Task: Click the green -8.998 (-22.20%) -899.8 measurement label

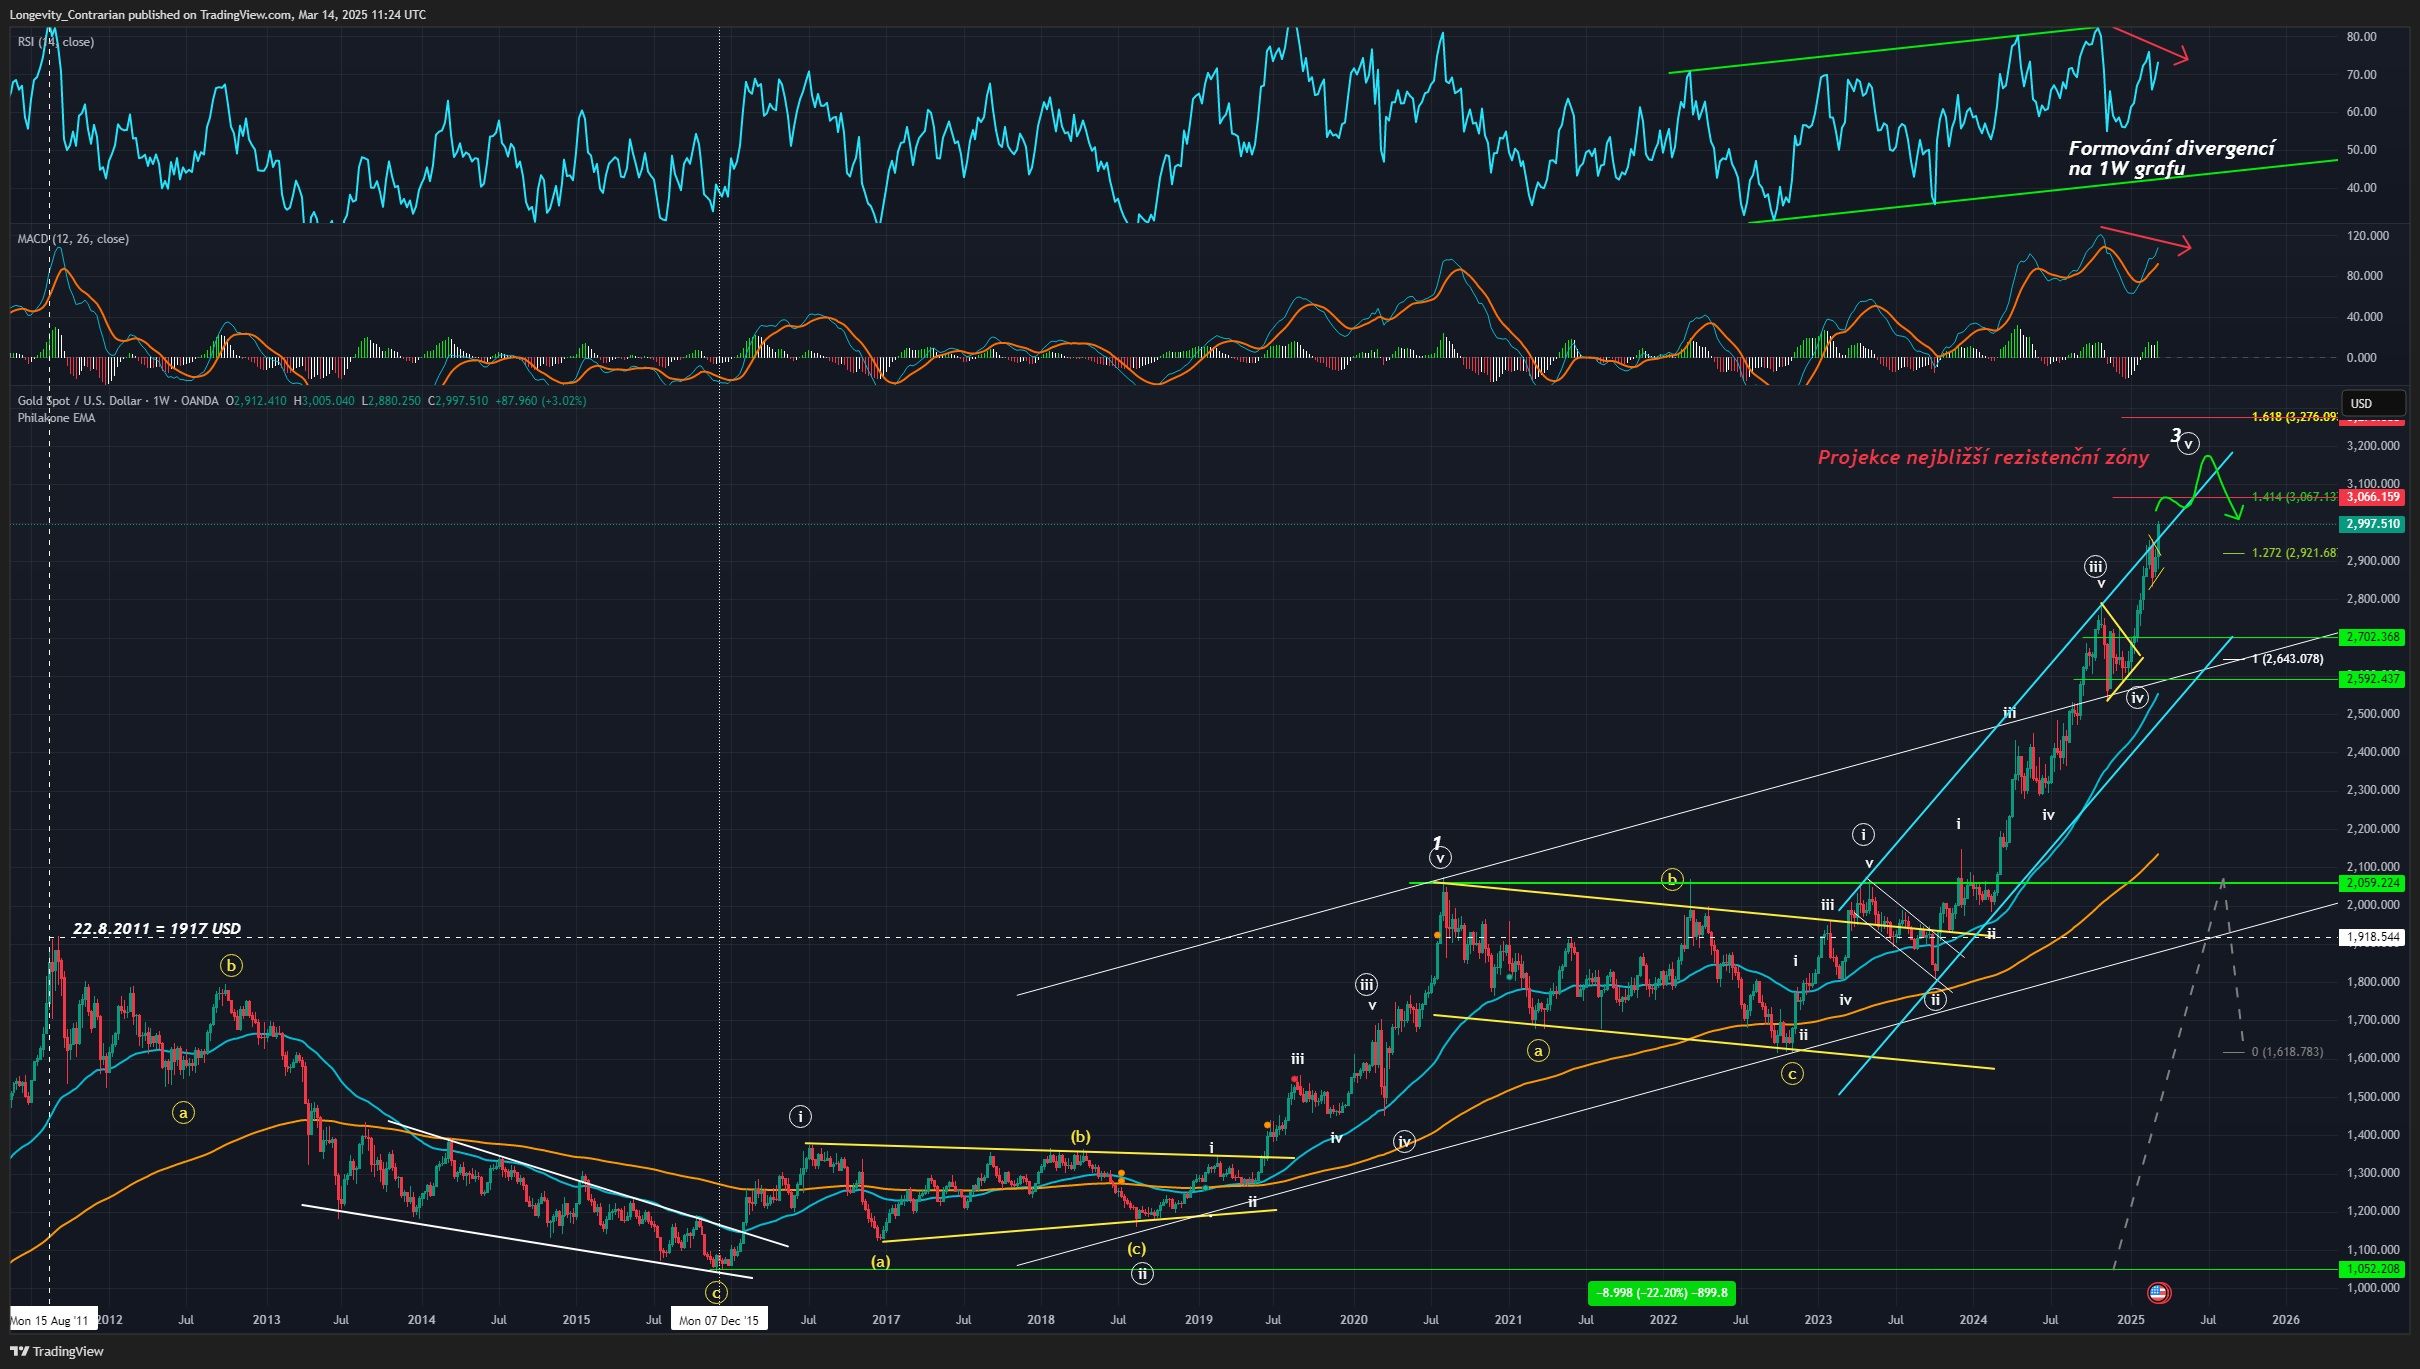Action: (x=1661, y=1293)
